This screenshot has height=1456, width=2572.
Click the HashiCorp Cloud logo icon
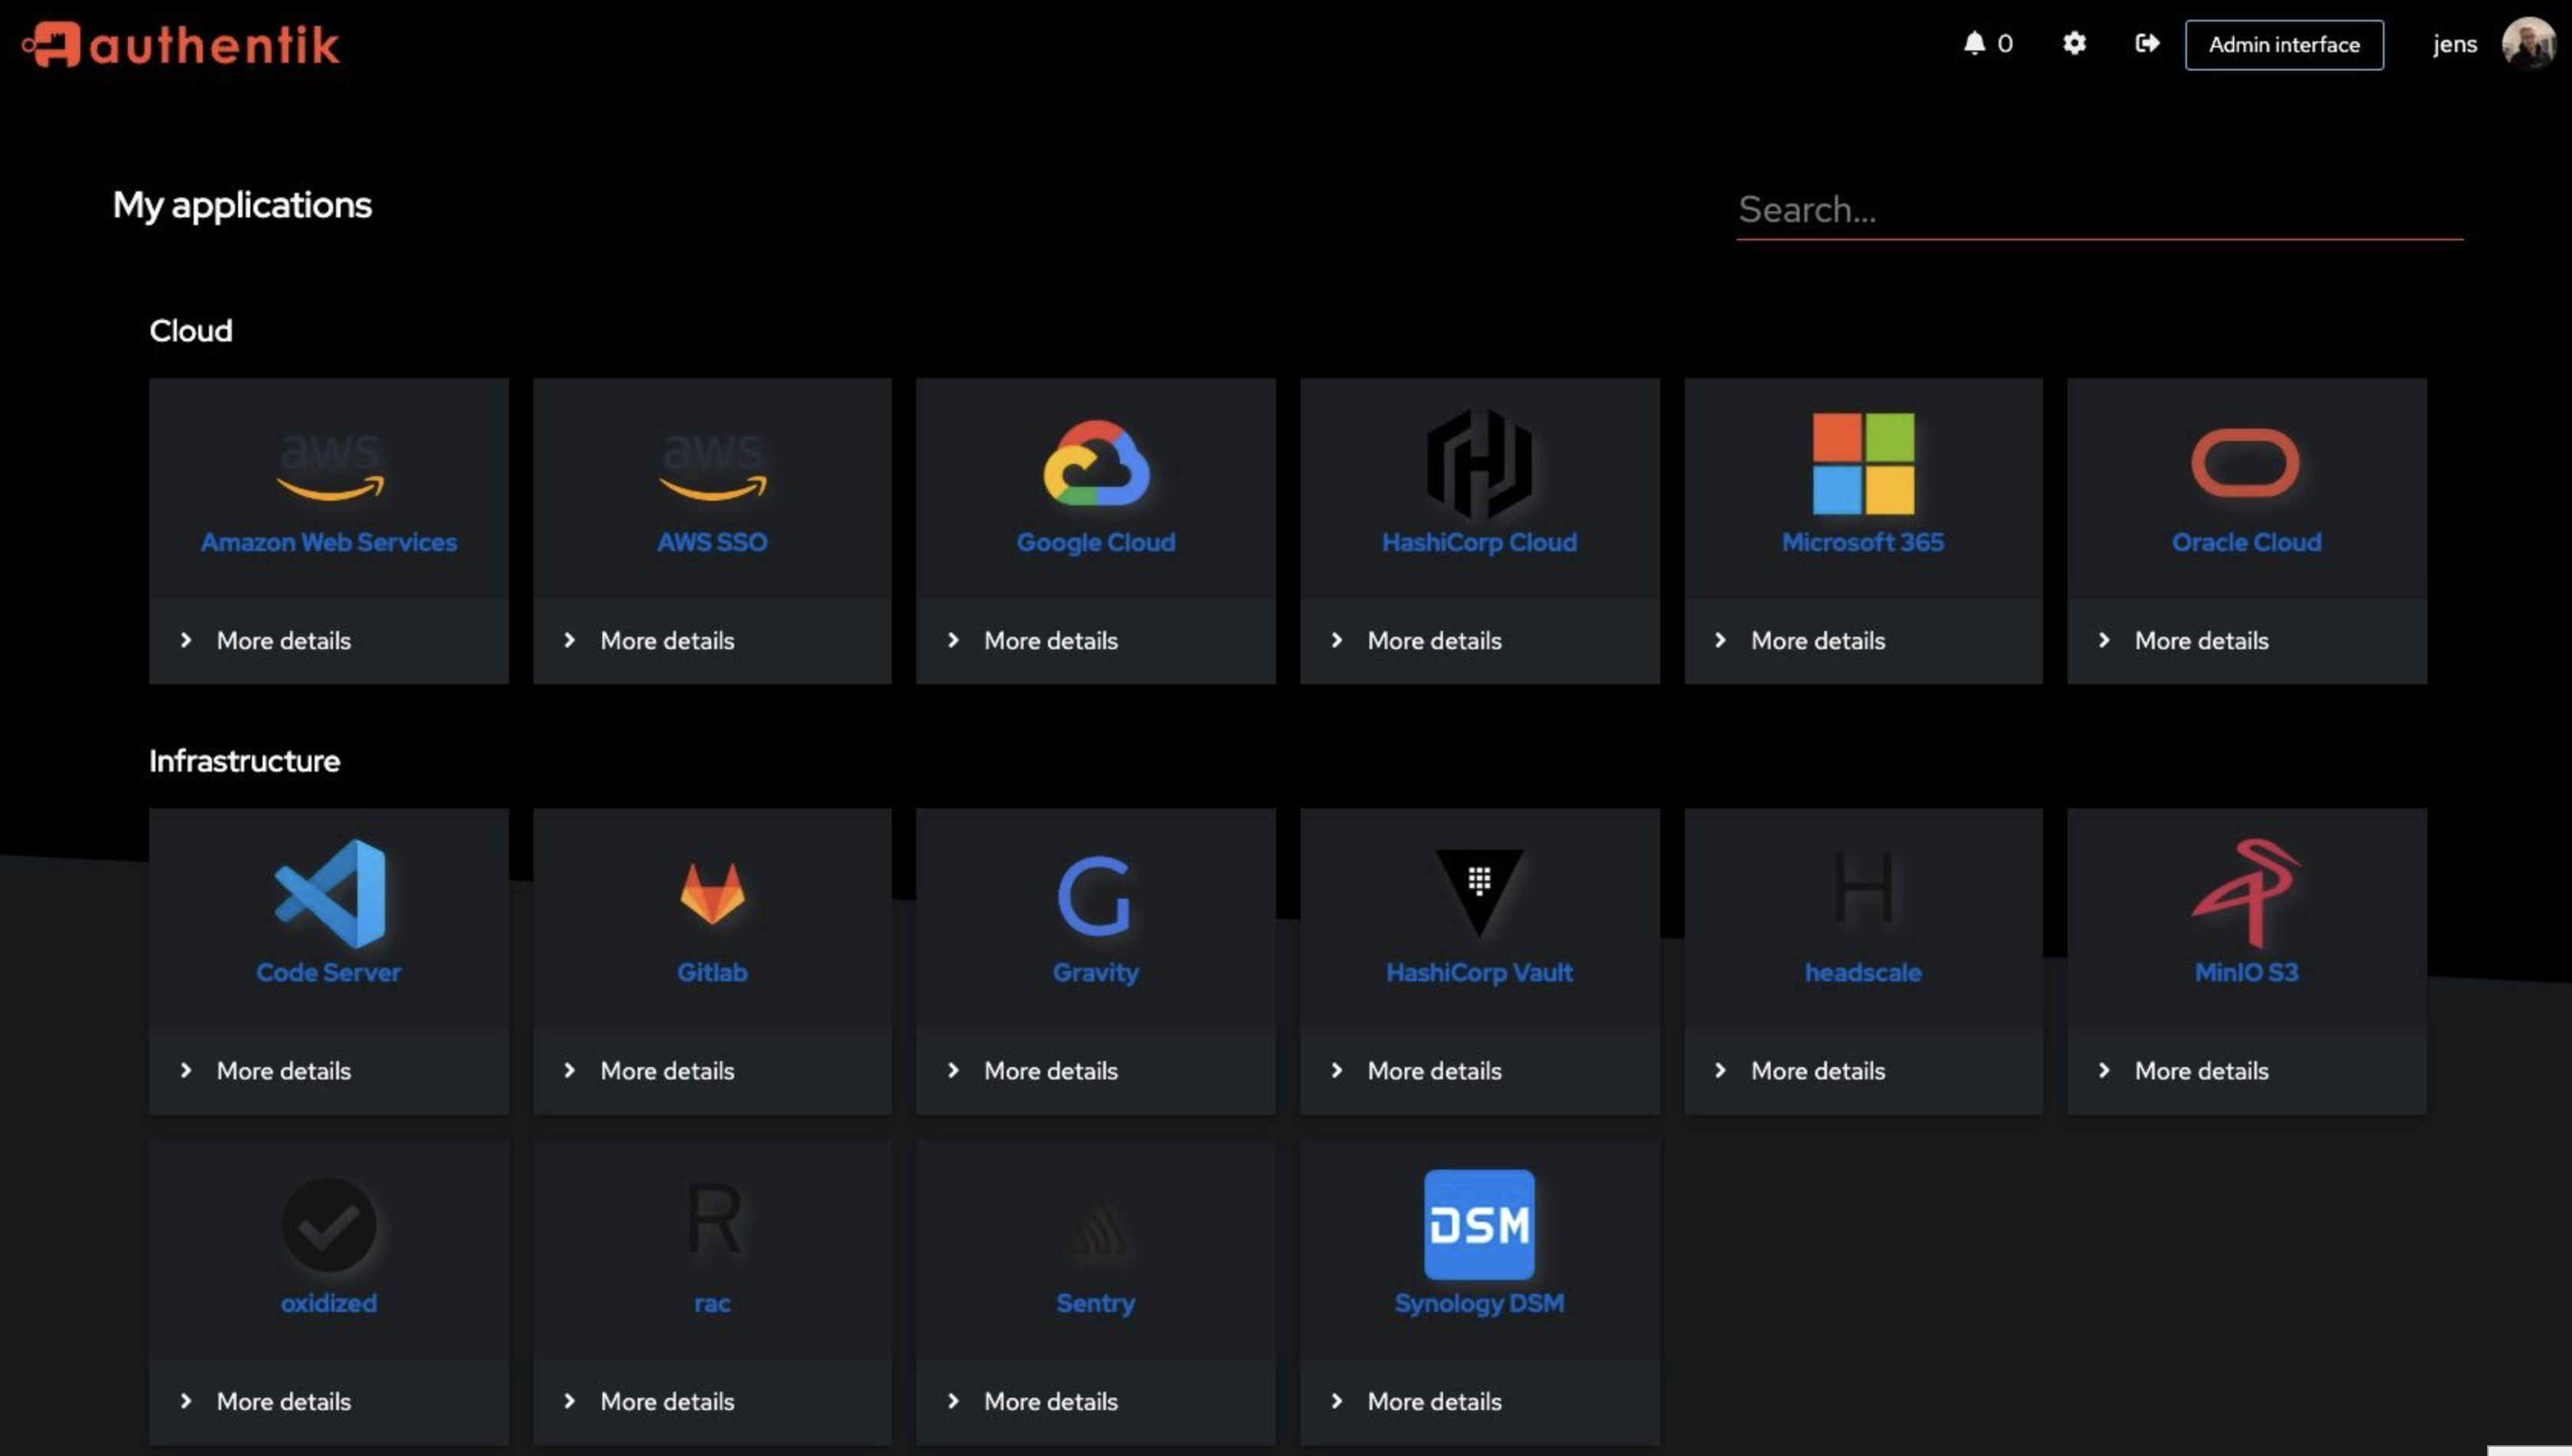[x=1479, y=463]
